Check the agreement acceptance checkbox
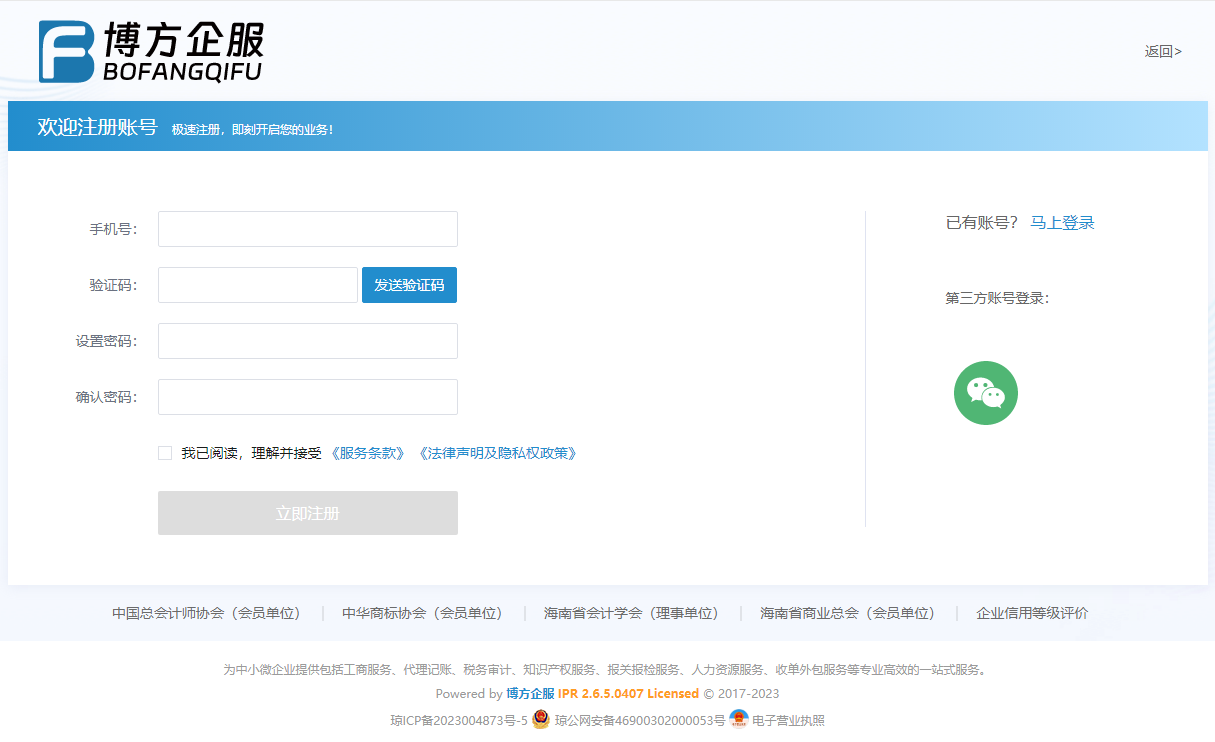Viewport: 1215px width, 742px height. click(x=165, y=453)
